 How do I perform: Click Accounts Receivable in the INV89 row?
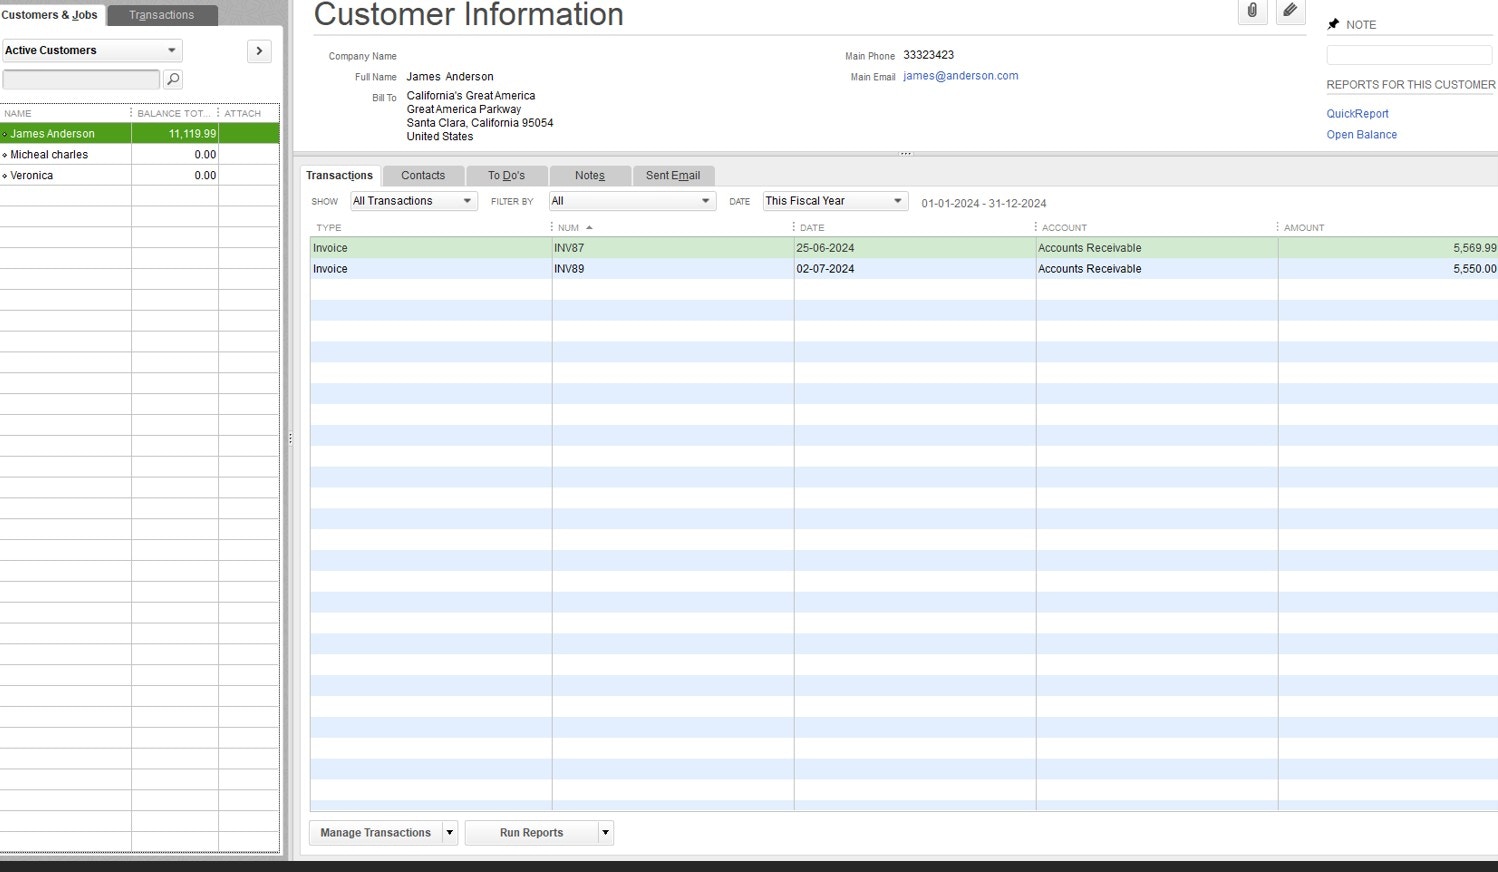coord(1156,269)
